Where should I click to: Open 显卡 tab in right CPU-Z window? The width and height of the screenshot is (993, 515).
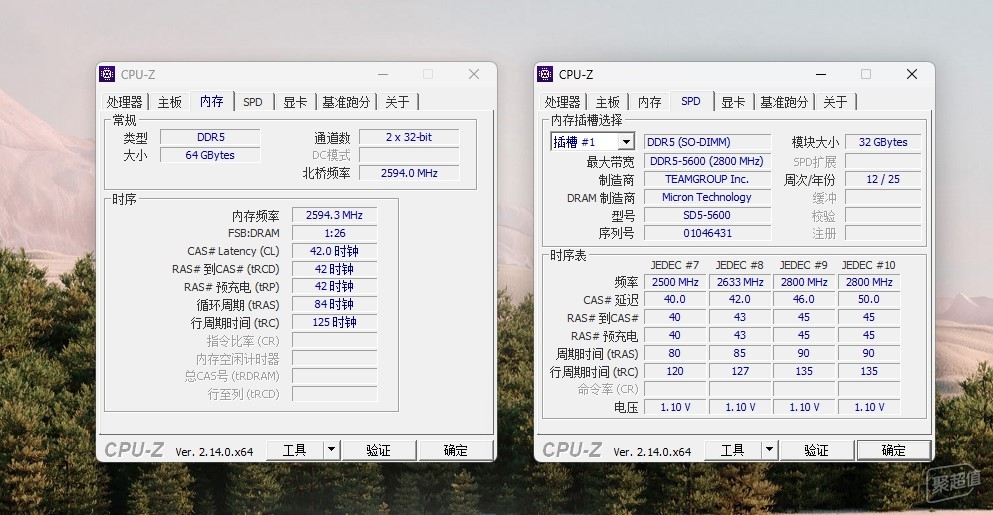733,102
